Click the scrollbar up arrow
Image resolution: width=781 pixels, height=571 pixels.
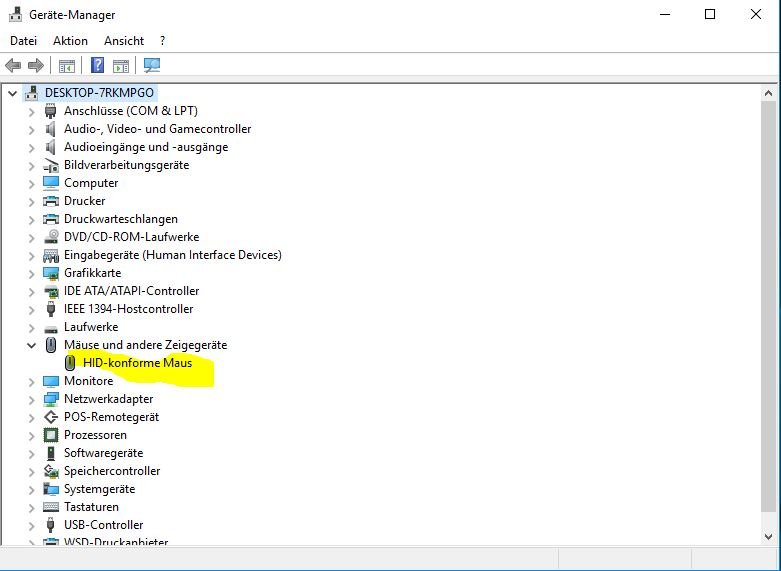[768, 93]
